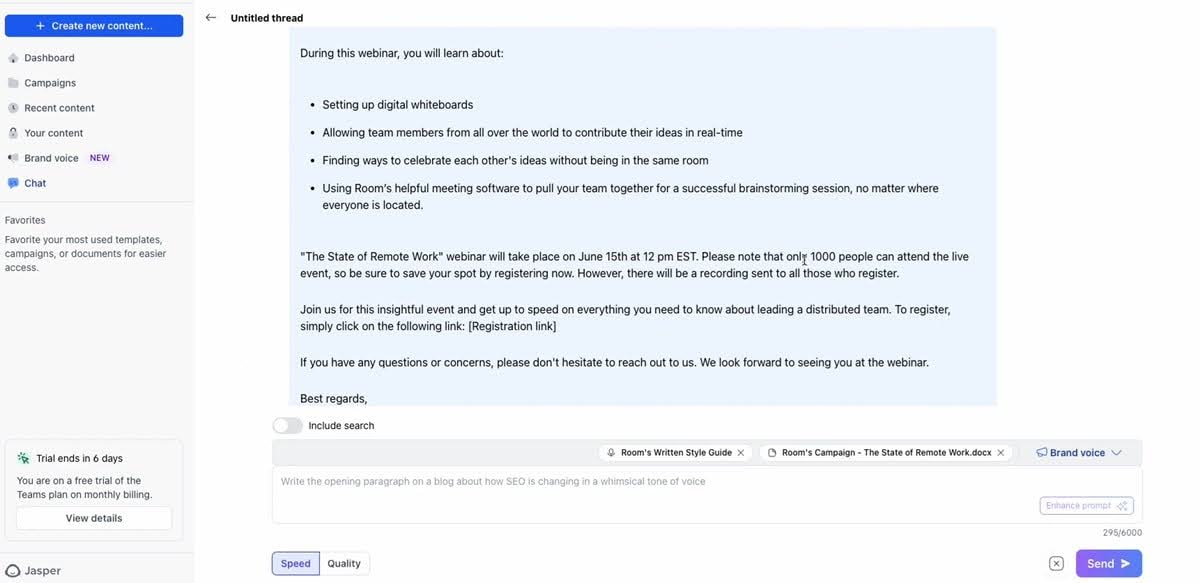Click the Jasper logo icon
This screenshot has height=583, width=1200.
13,571
